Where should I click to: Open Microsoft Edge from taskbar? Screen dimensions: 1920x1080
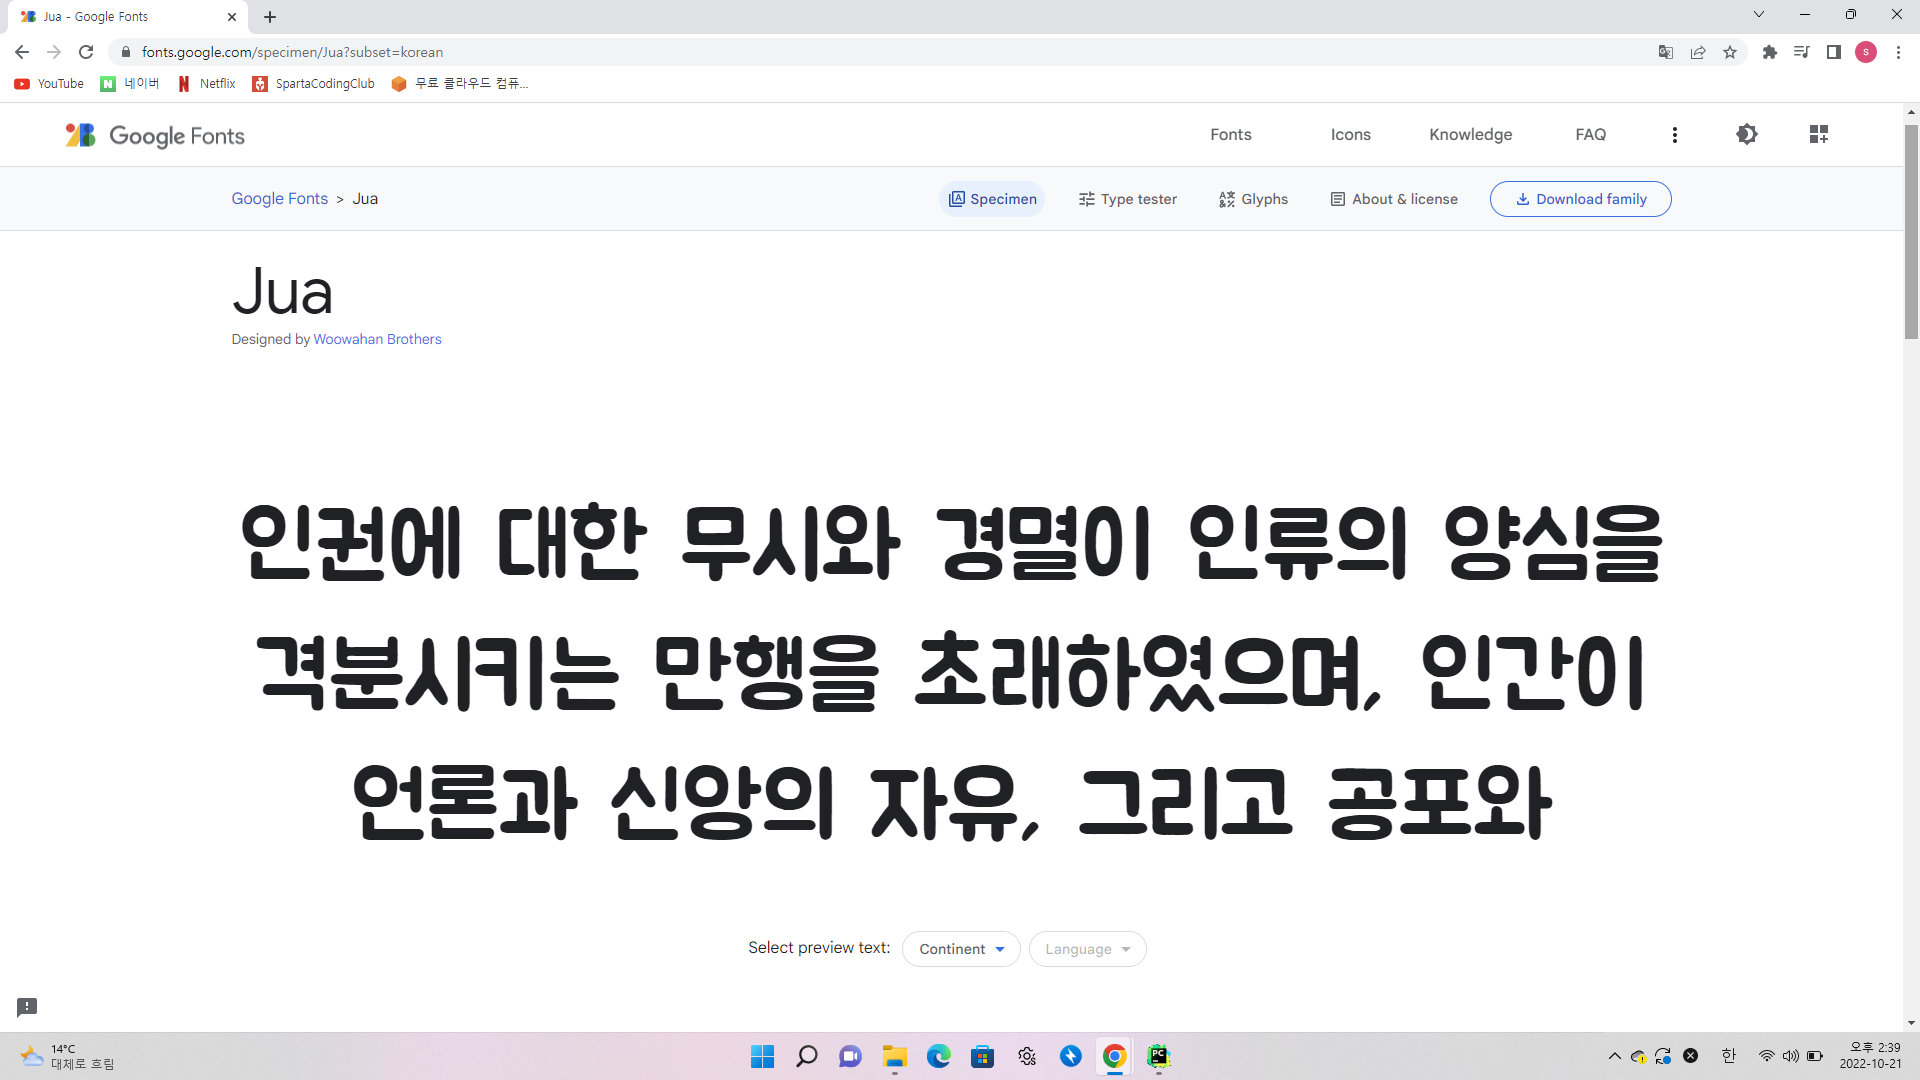click(x=938, y=1056)
